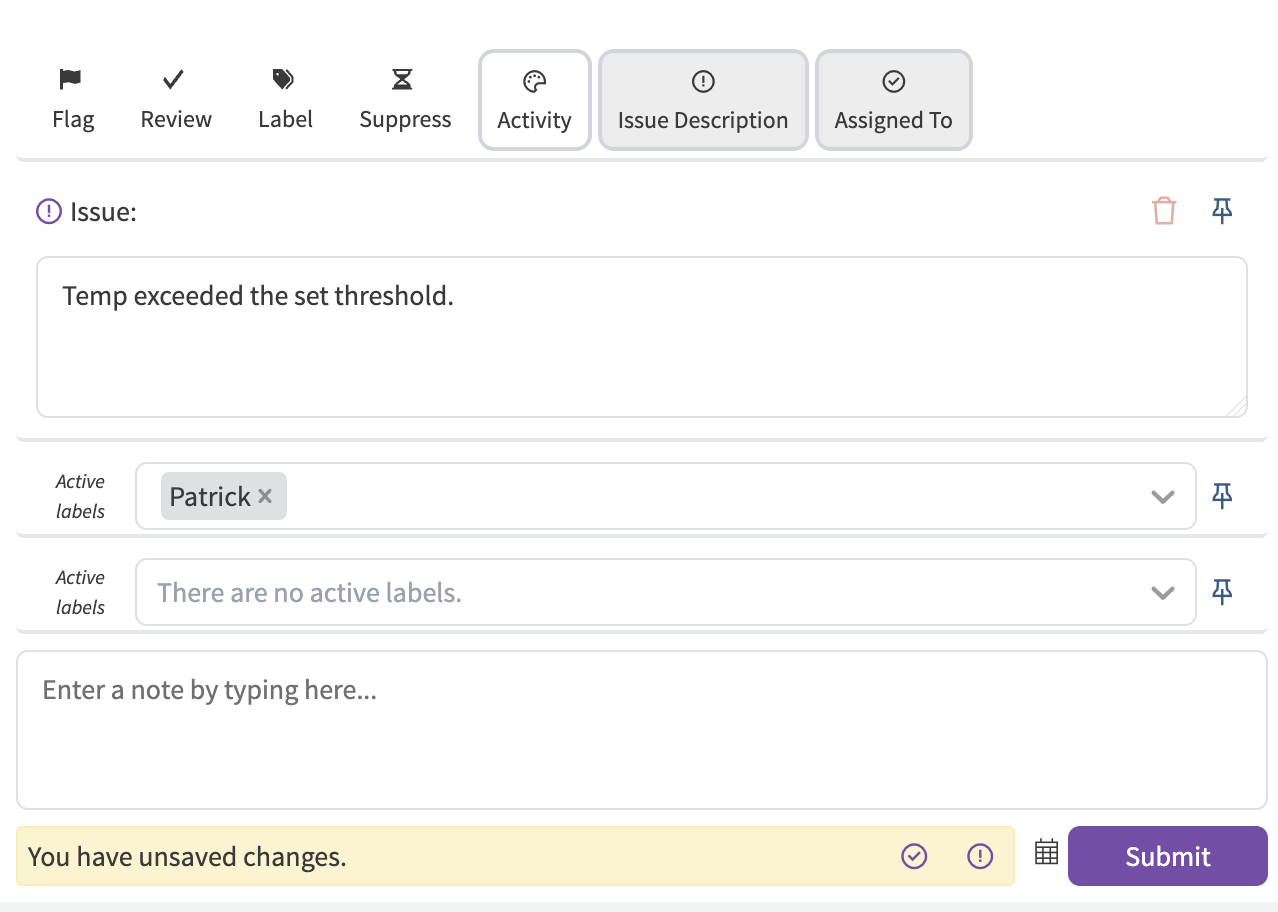Click the issue description text box

(642, 337)
